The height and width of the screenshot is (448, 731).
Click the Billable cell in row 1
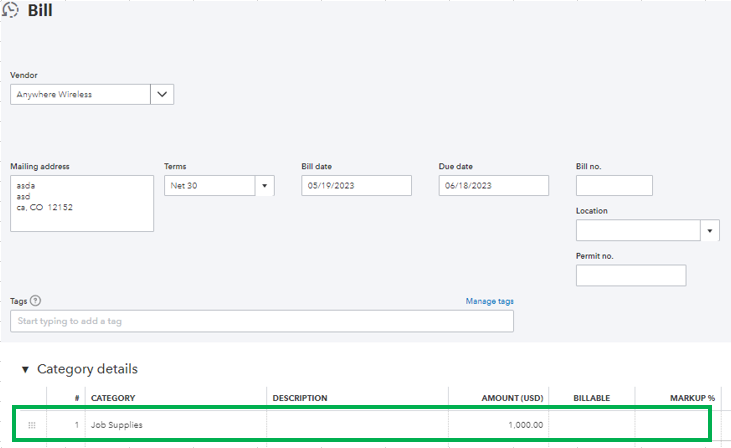[x=592, y=425]
